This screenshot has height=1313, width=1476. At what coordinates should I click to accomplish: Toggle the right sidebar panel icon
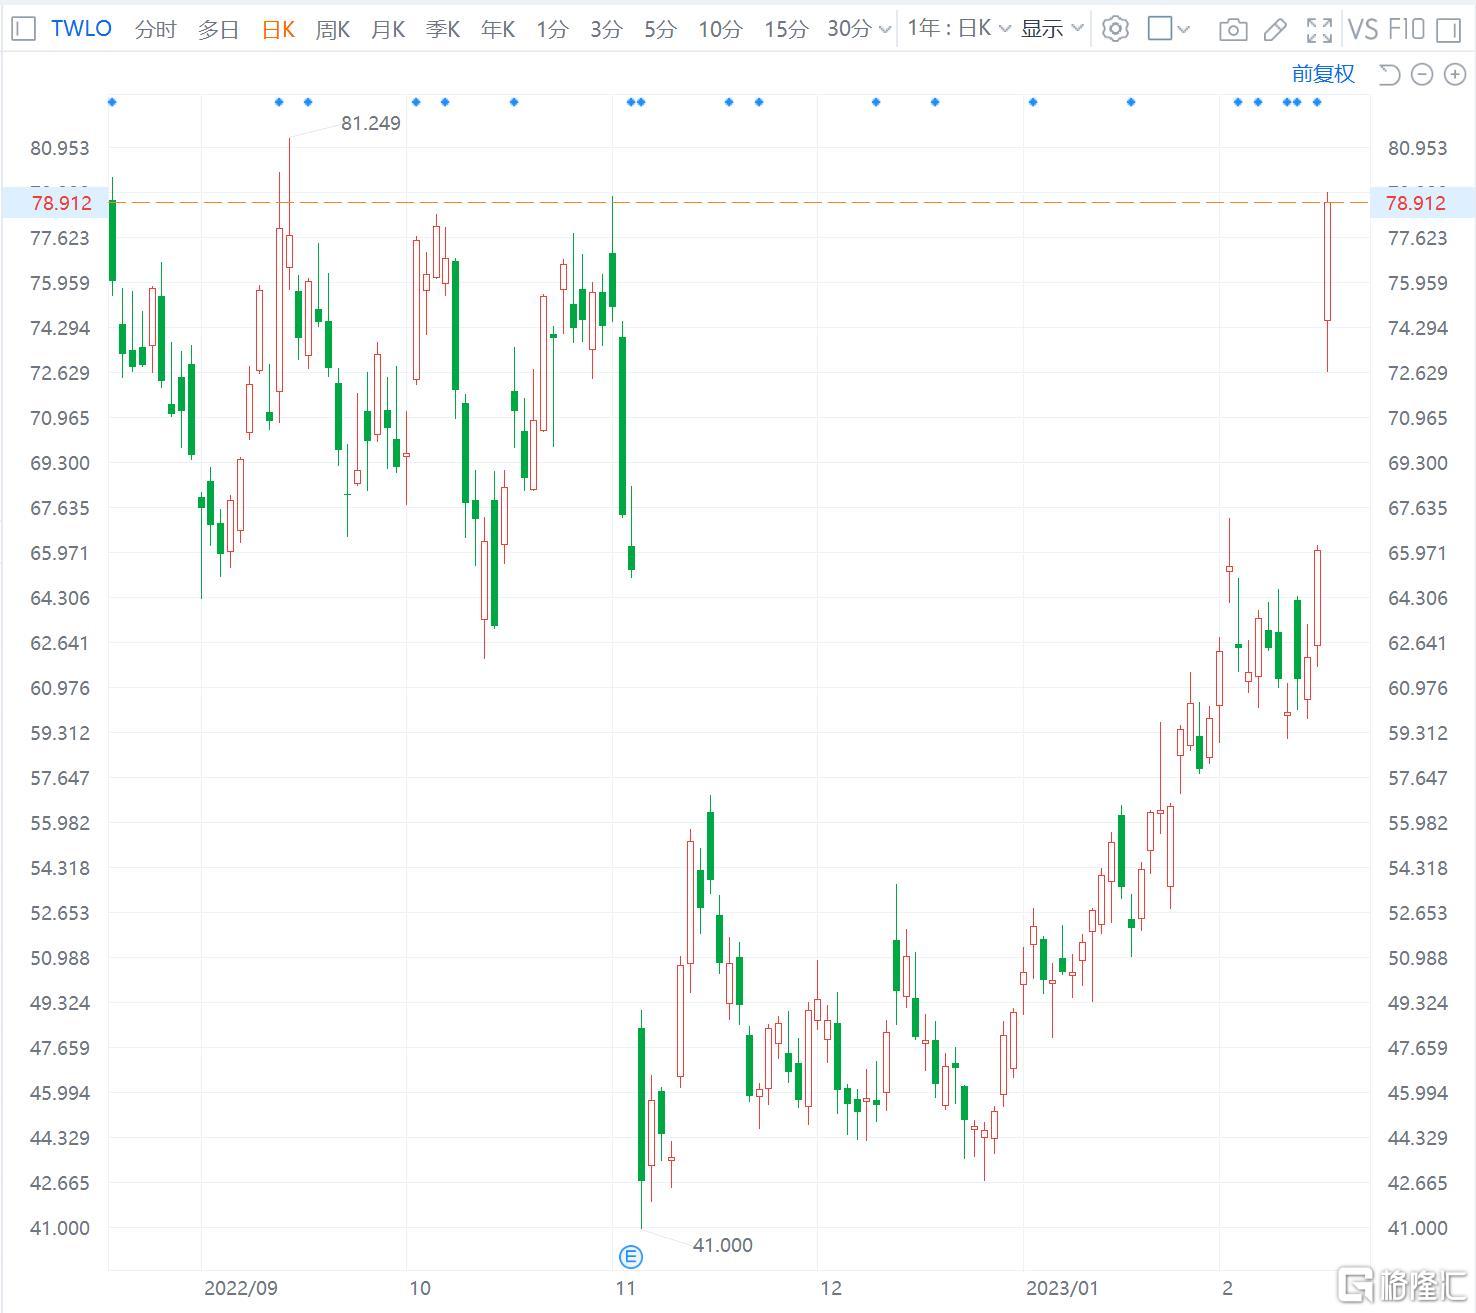click(1448, 30)
